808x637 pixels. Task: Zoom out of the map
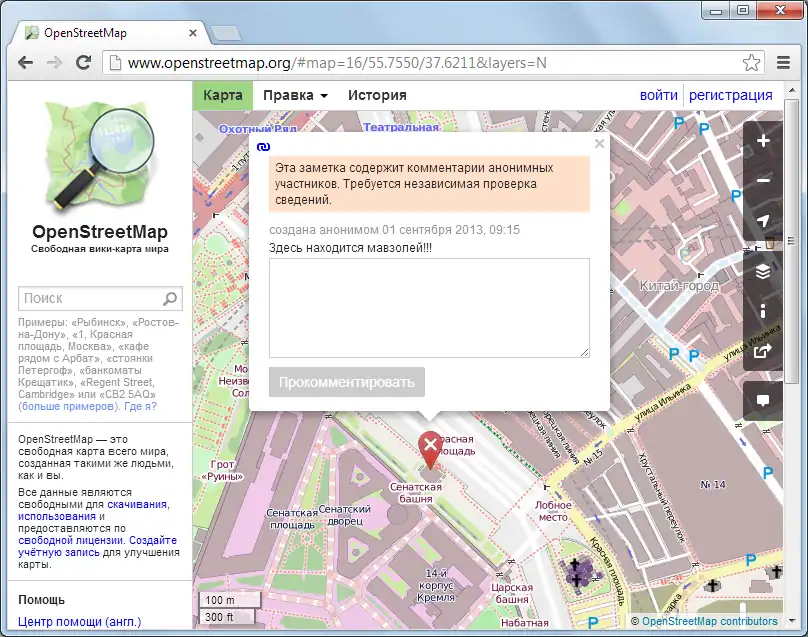tap(764, 181)
